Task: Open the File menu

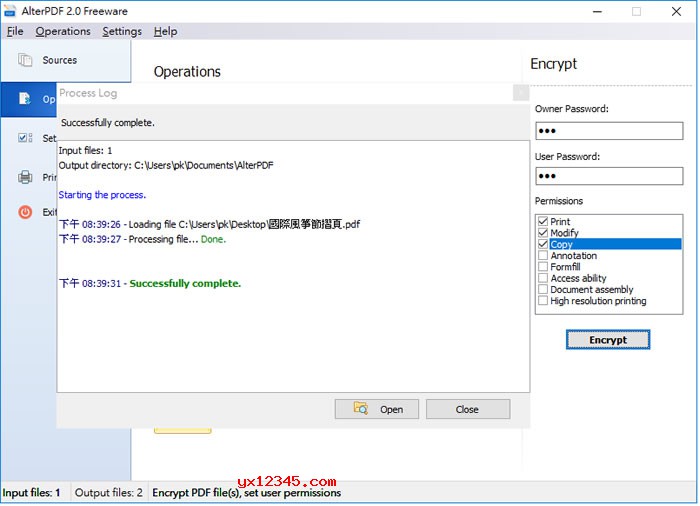Action: click(15, 31)
